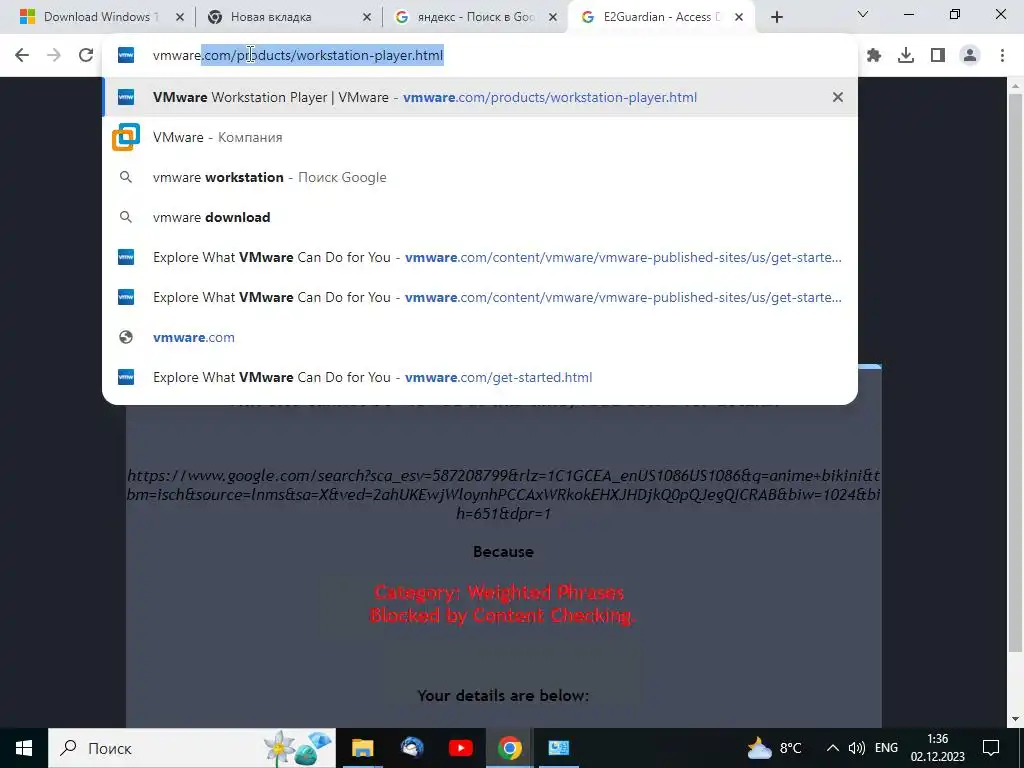
Task: Expand the tab search chevron
Action: [863, 14]
